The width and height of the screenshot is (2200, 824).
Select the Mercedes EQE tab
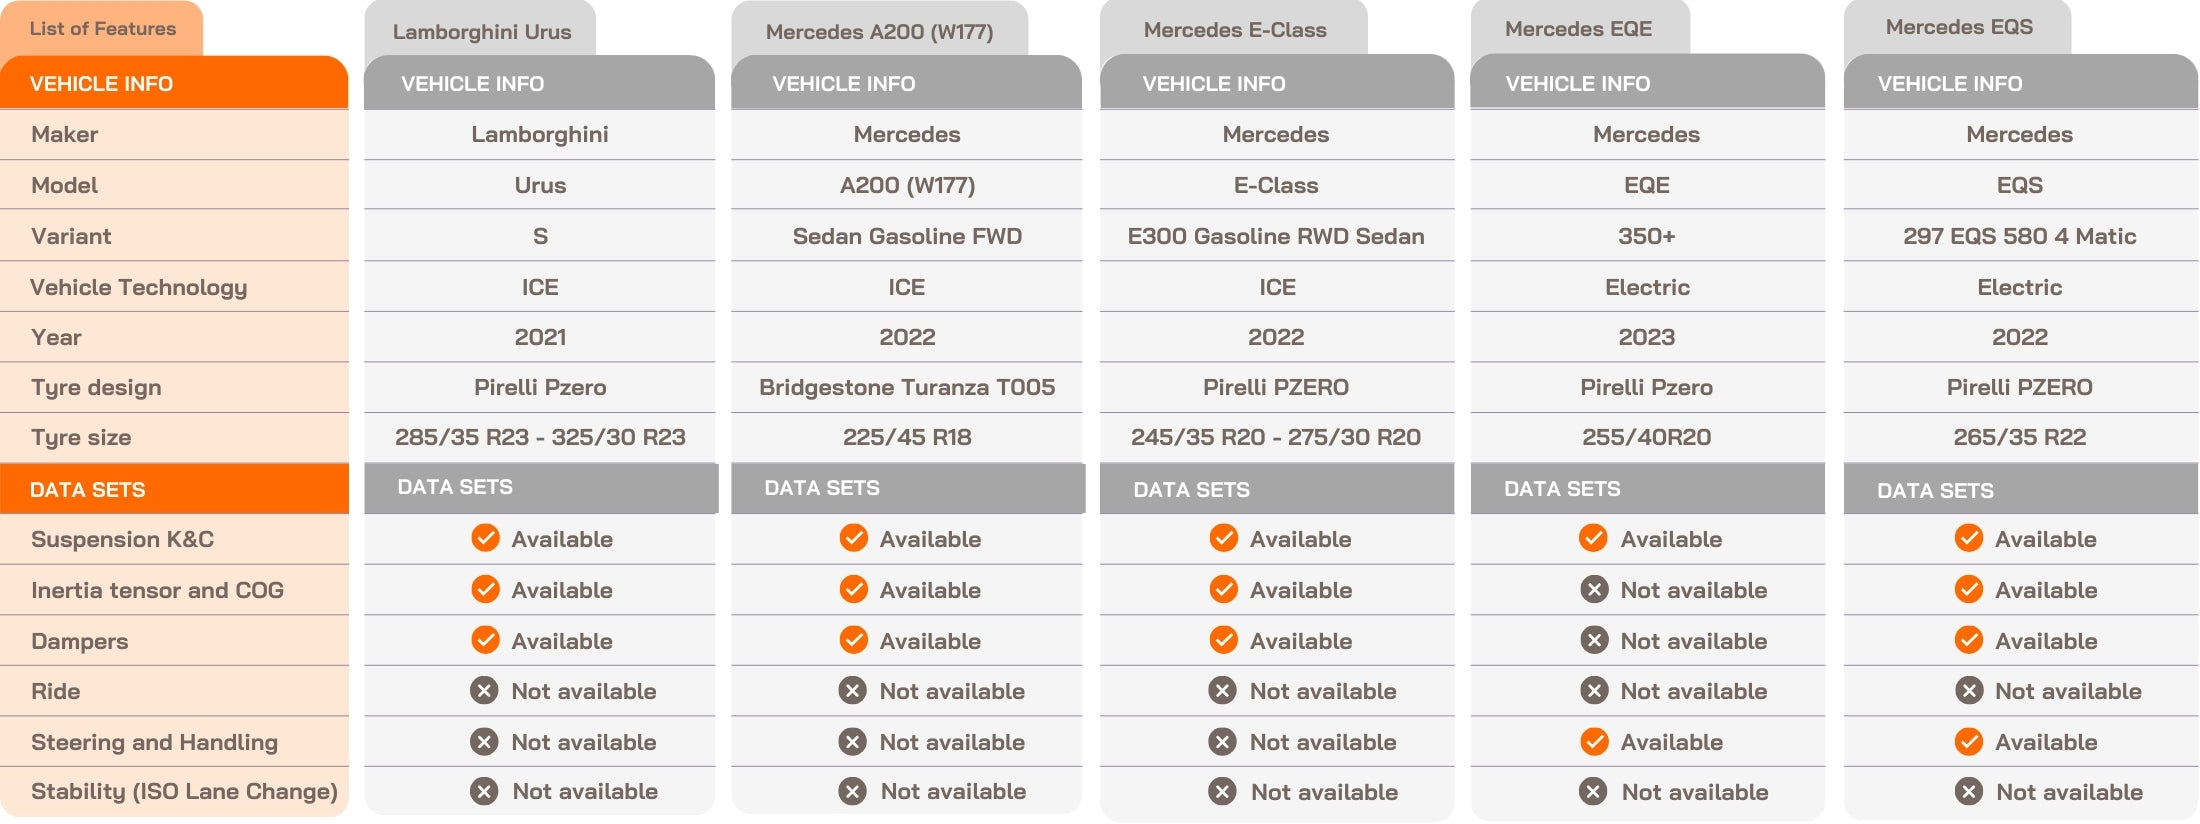1578,29
